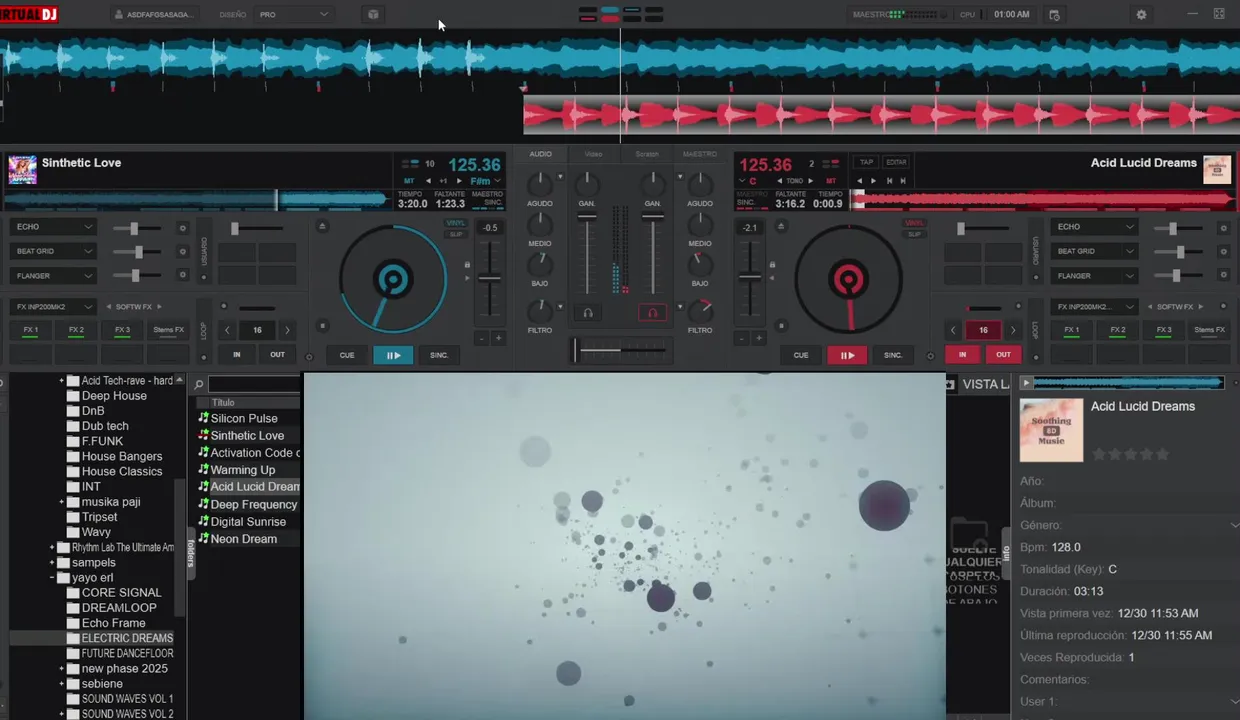Click the right deck pitch lock icon

pyautogui.click(x=773, y=265)
